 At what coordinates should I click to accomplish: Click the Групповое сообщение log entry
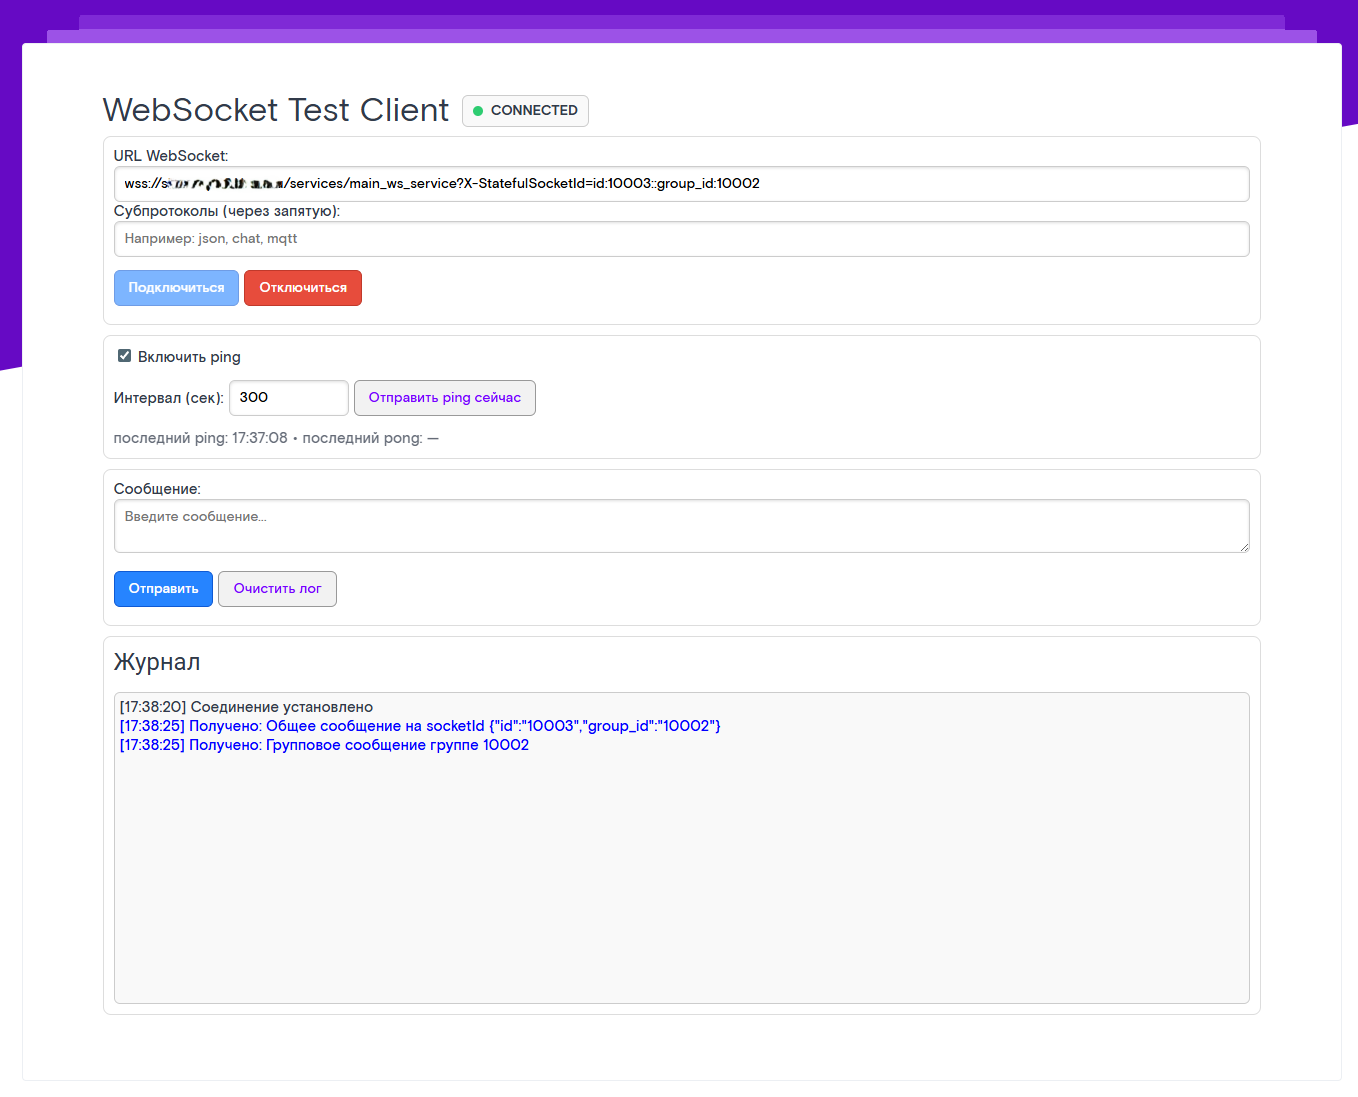324,745
